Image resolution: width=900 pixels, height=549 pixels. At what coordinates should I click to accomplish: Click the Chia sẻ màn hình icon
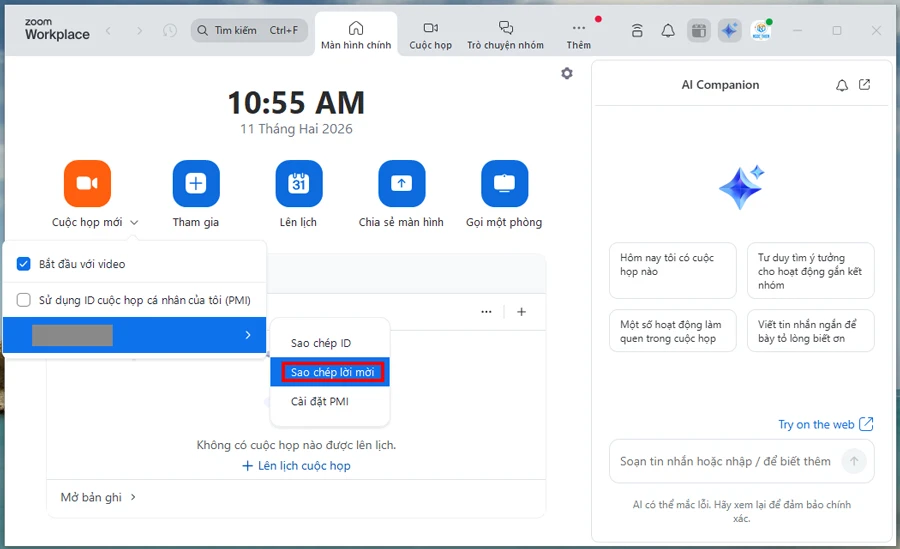point(401,183)
